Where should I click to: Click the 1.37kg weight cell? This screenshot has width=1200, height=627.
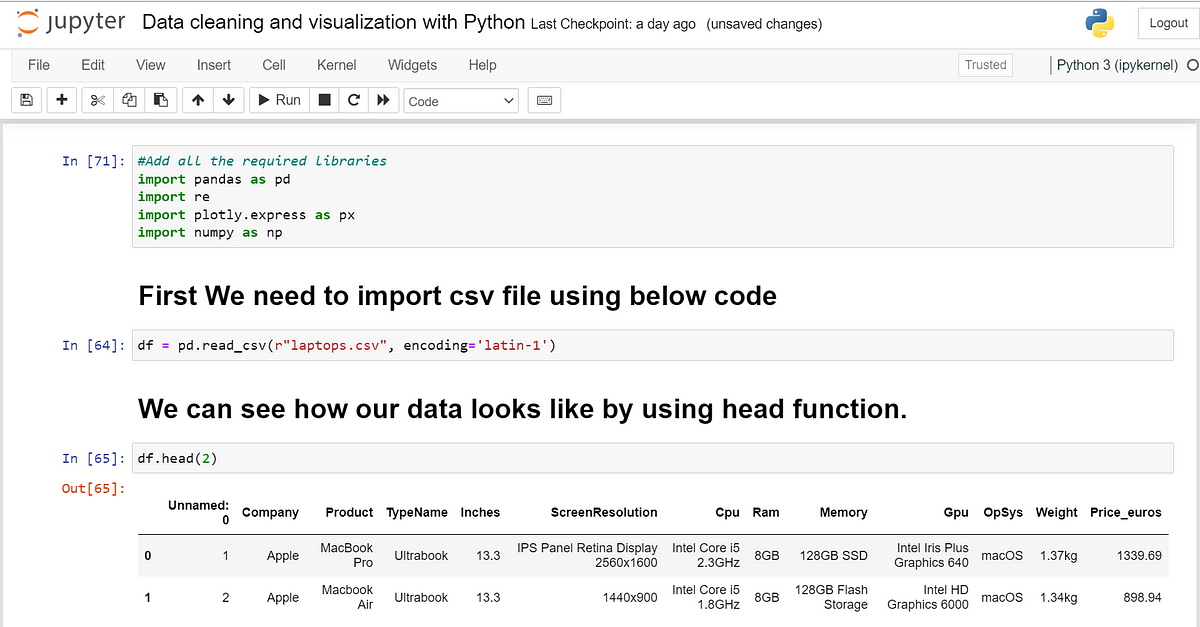tap(1058, 555)
